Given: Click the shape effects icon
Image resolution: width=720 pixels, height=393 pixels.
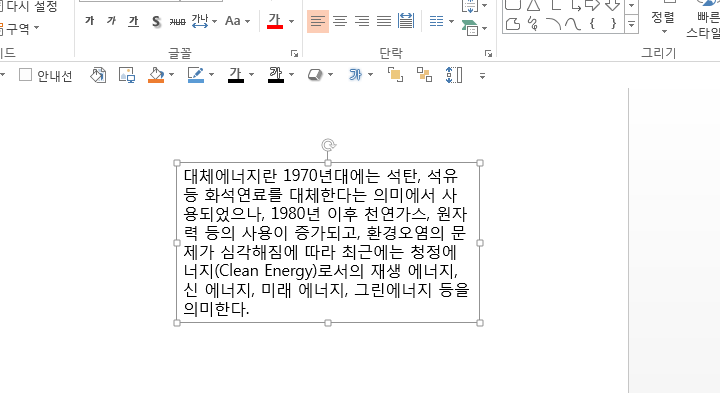Looking at the screenshot, I should pos(315,75).
